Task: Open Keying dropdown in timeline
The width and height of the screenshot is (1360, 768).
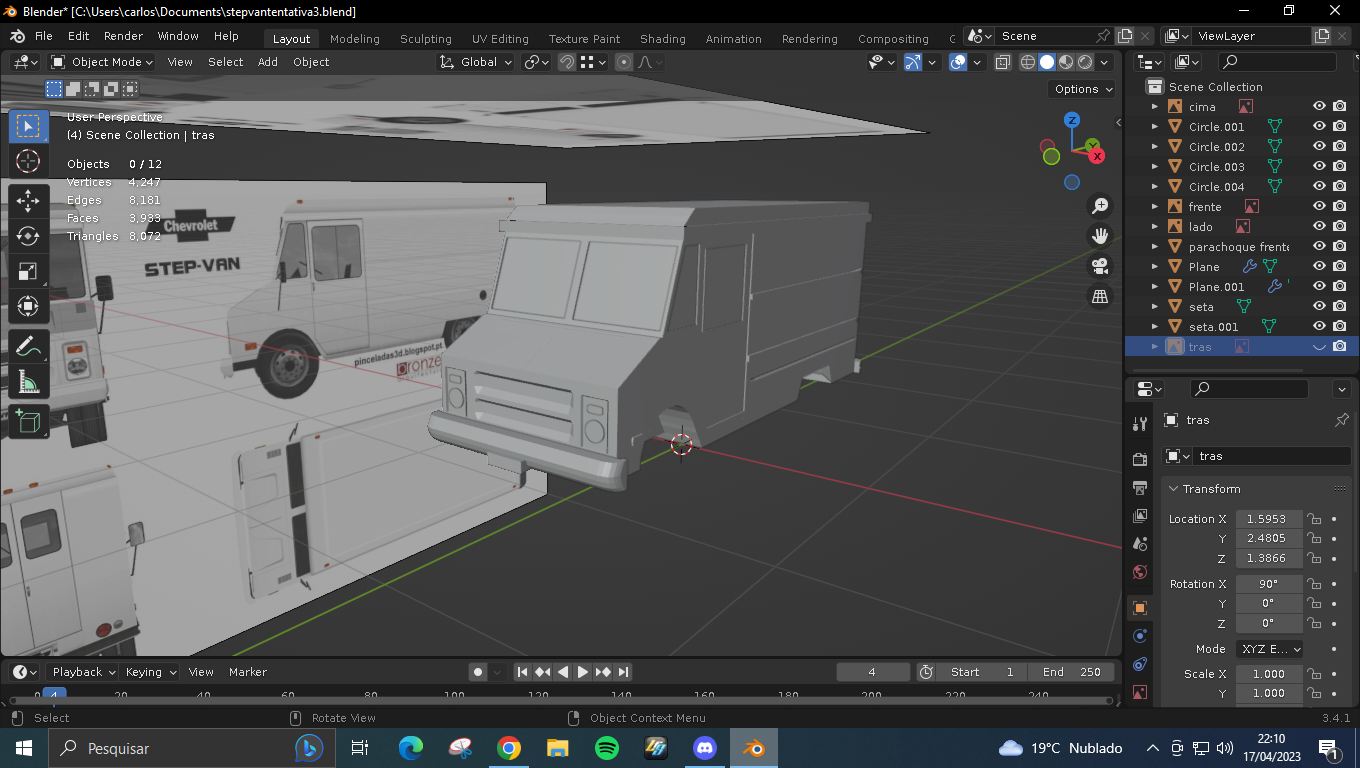Action: pos(151,672)
